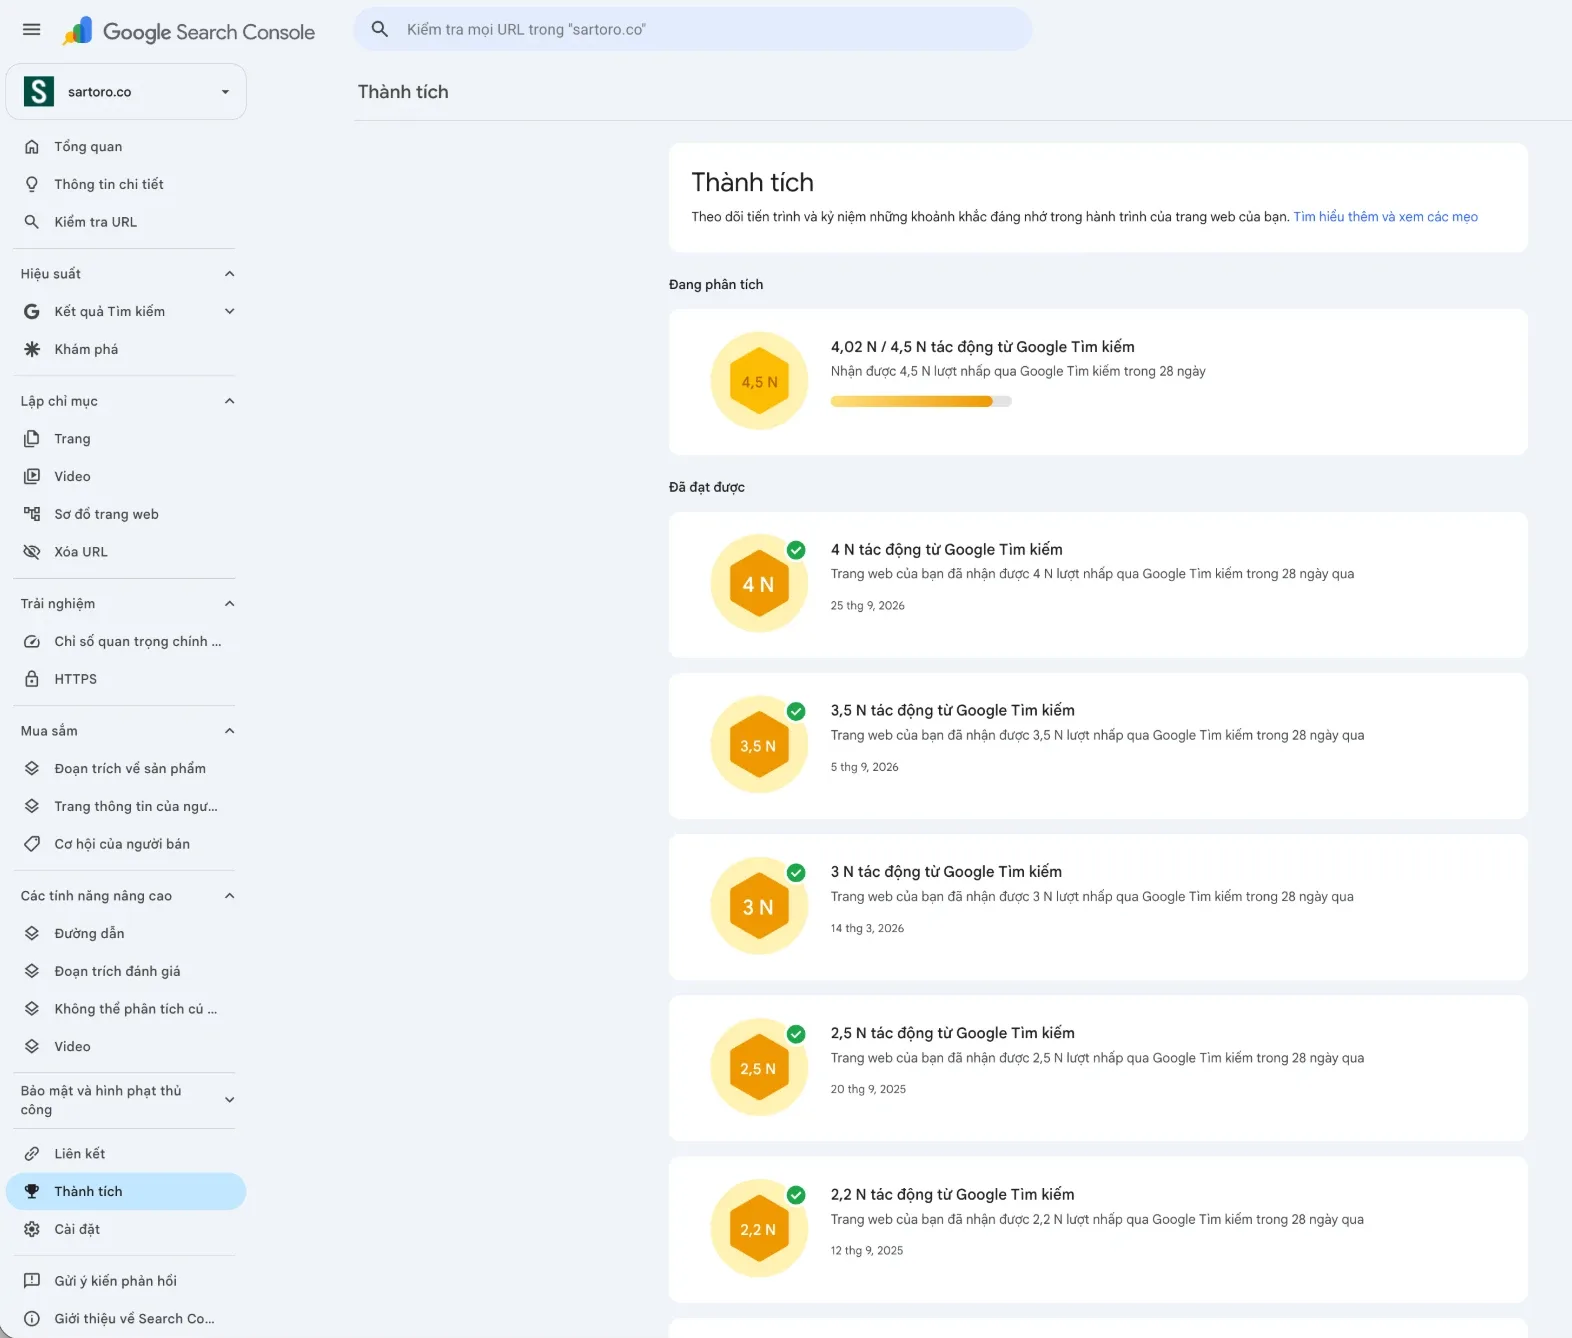Viewport: 1572px width, 1338px height.
Task: Click the 3 N achievement badge
Action: click(759, 907)
